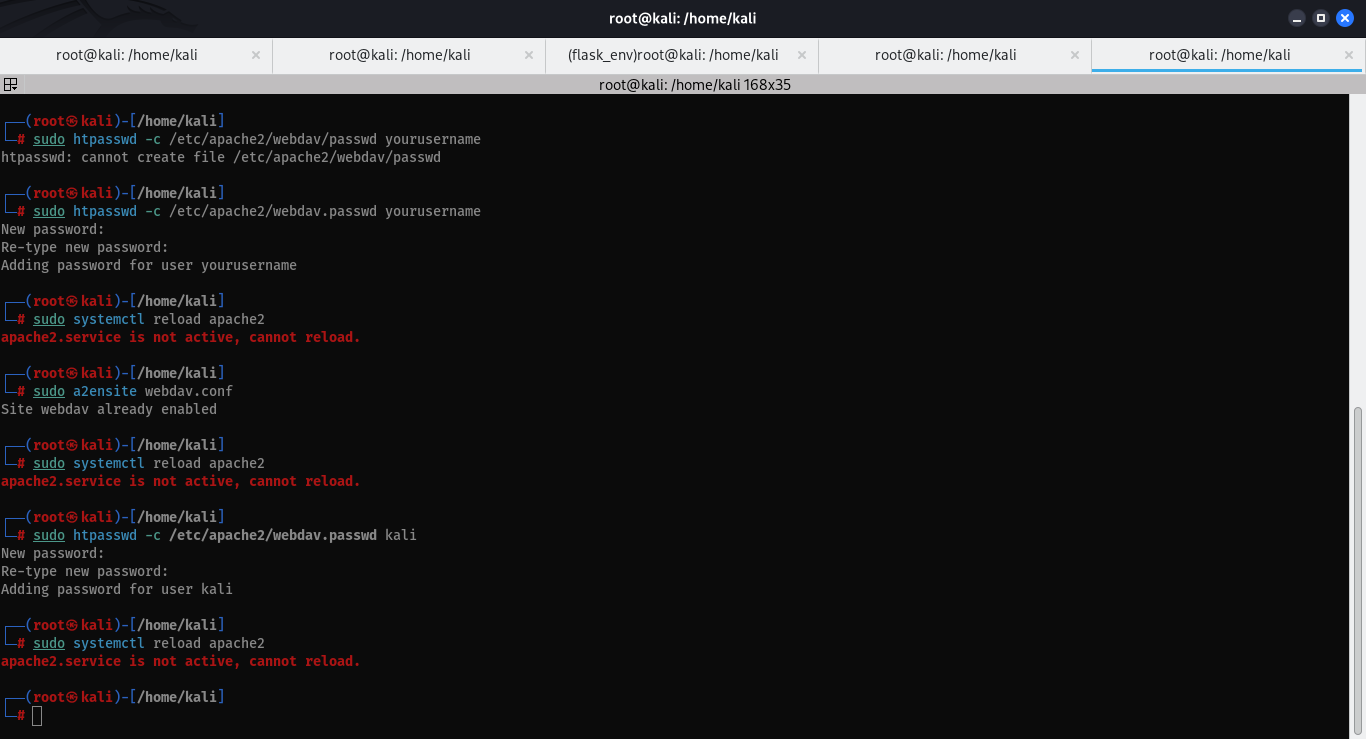
Task: Switch to the fourth root@kali tab
Action: point(945,55)
